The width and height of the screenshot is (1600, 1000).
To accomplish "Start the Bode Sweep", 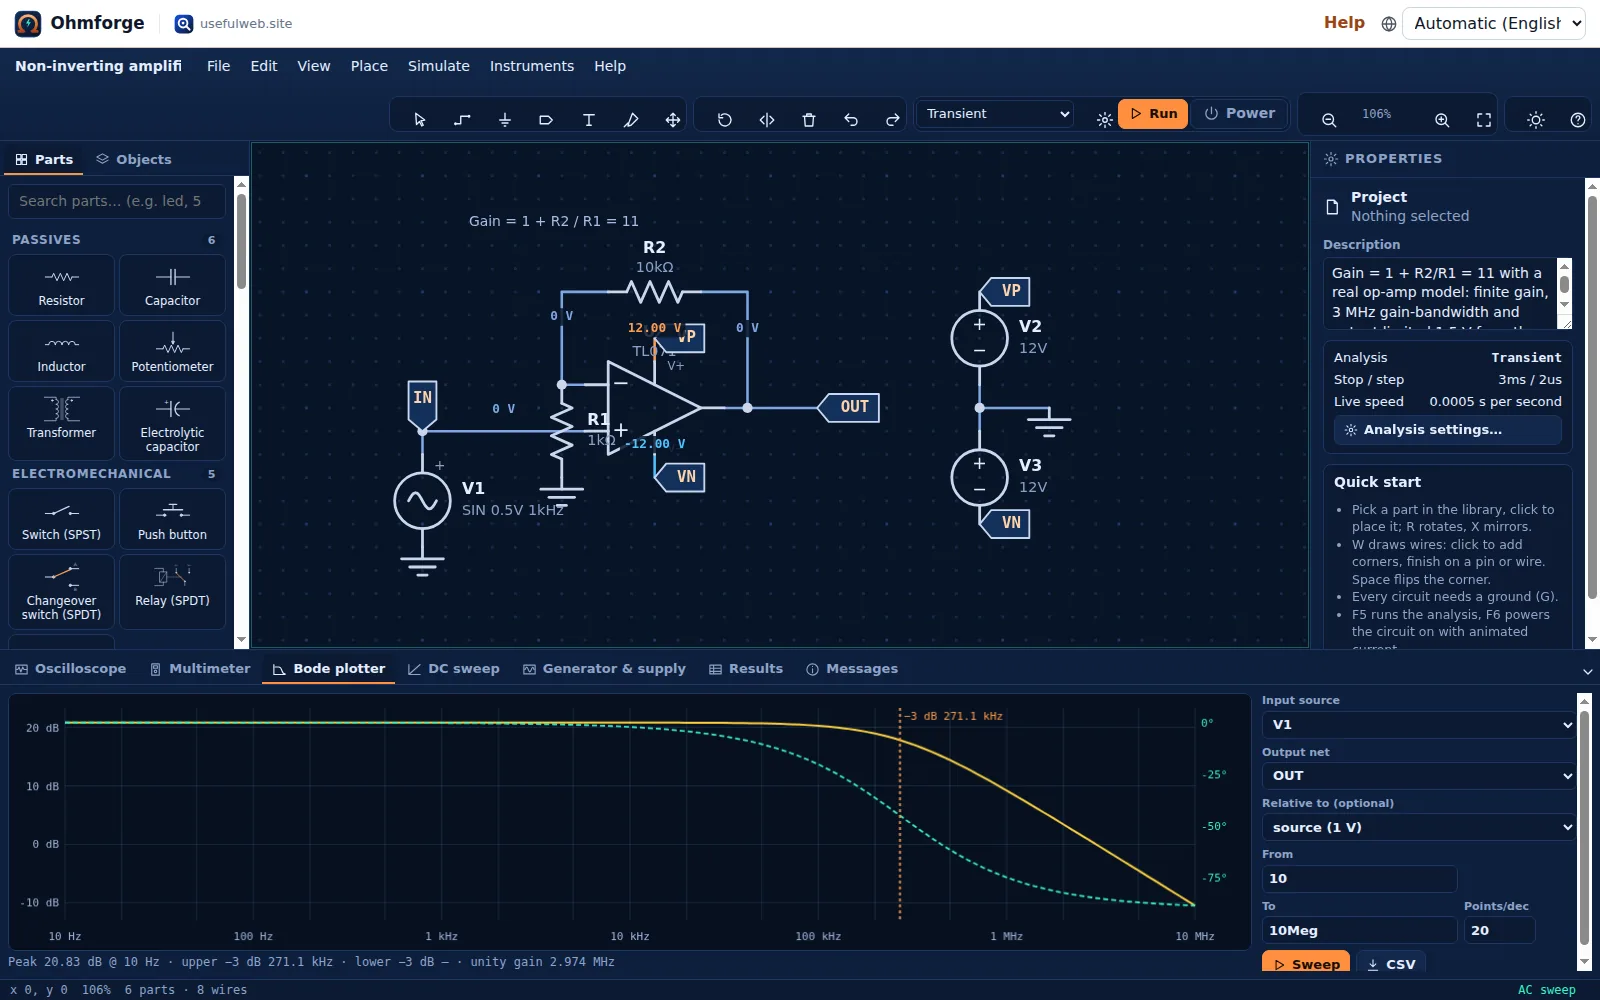I will tap(1306, 964).
